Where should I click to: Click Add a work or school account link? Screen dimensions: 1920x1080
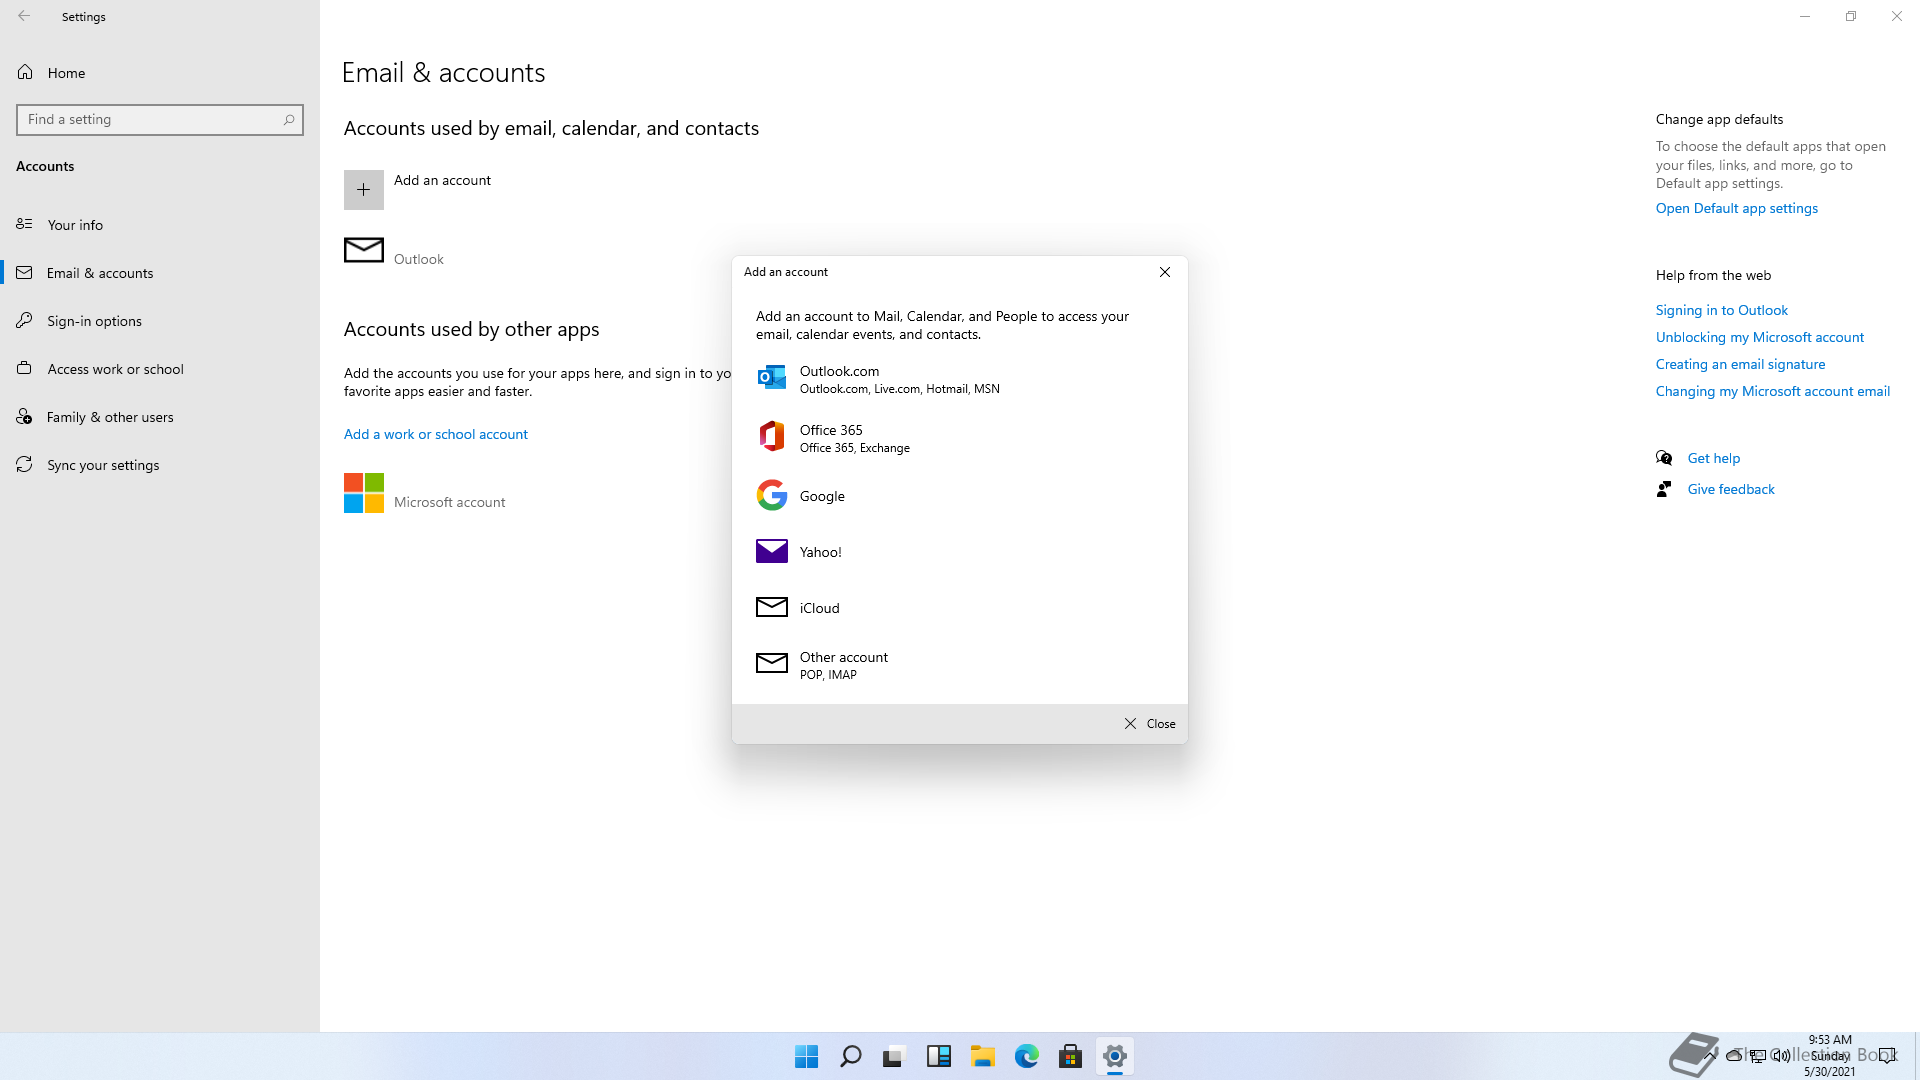pos(436,434)
